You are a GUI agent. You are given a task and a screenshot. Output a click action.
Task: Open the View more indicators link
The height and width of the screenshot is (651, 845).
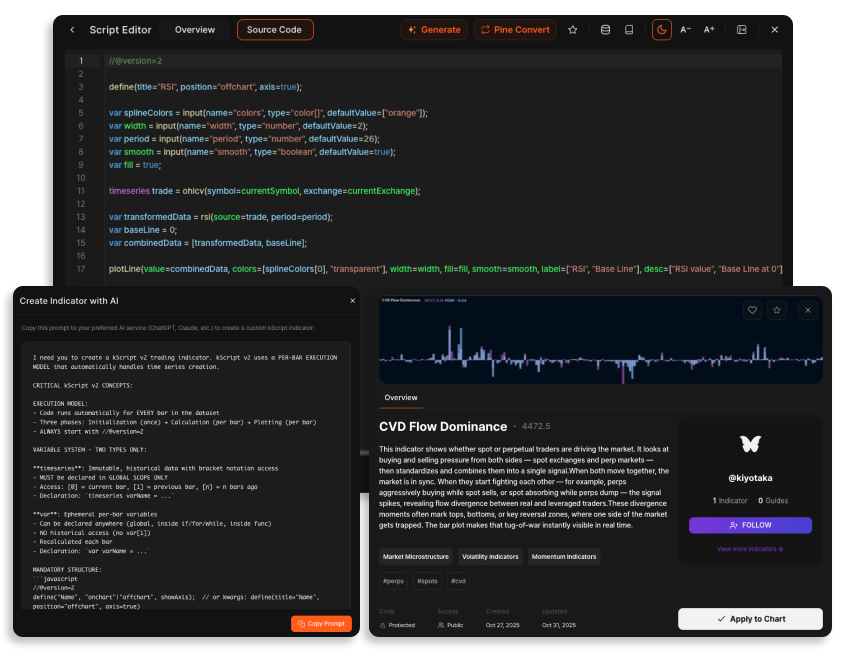point(750,549)
